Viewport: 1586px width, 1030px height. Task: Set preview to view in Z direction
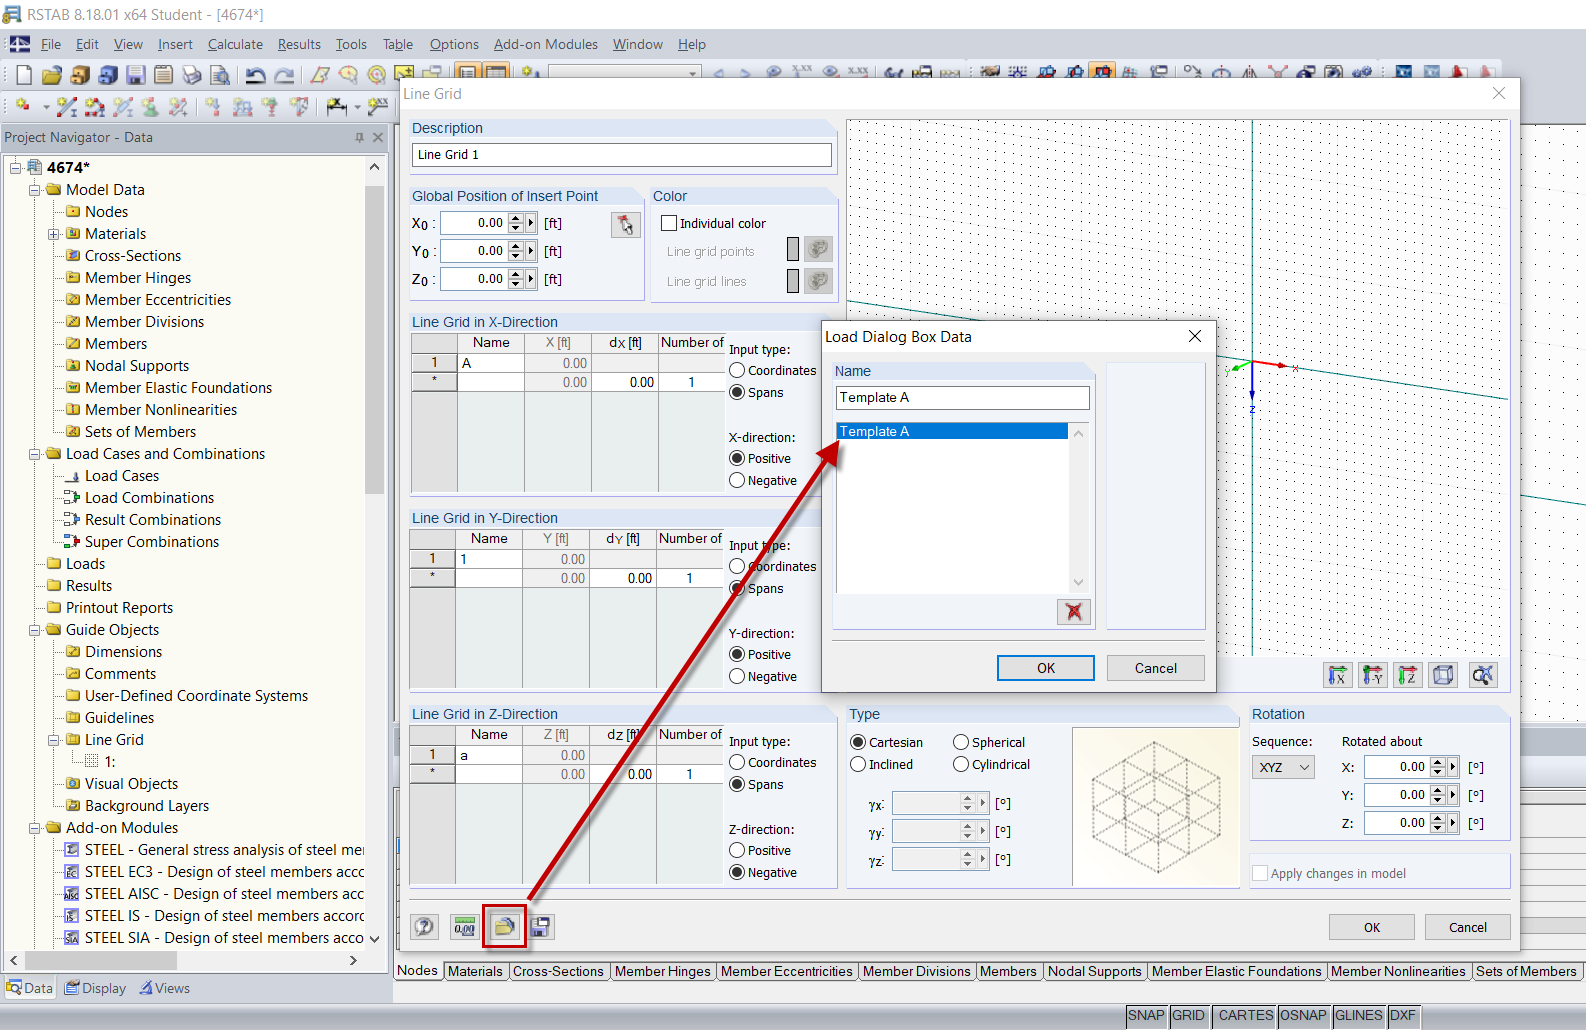pos(1408,675)
